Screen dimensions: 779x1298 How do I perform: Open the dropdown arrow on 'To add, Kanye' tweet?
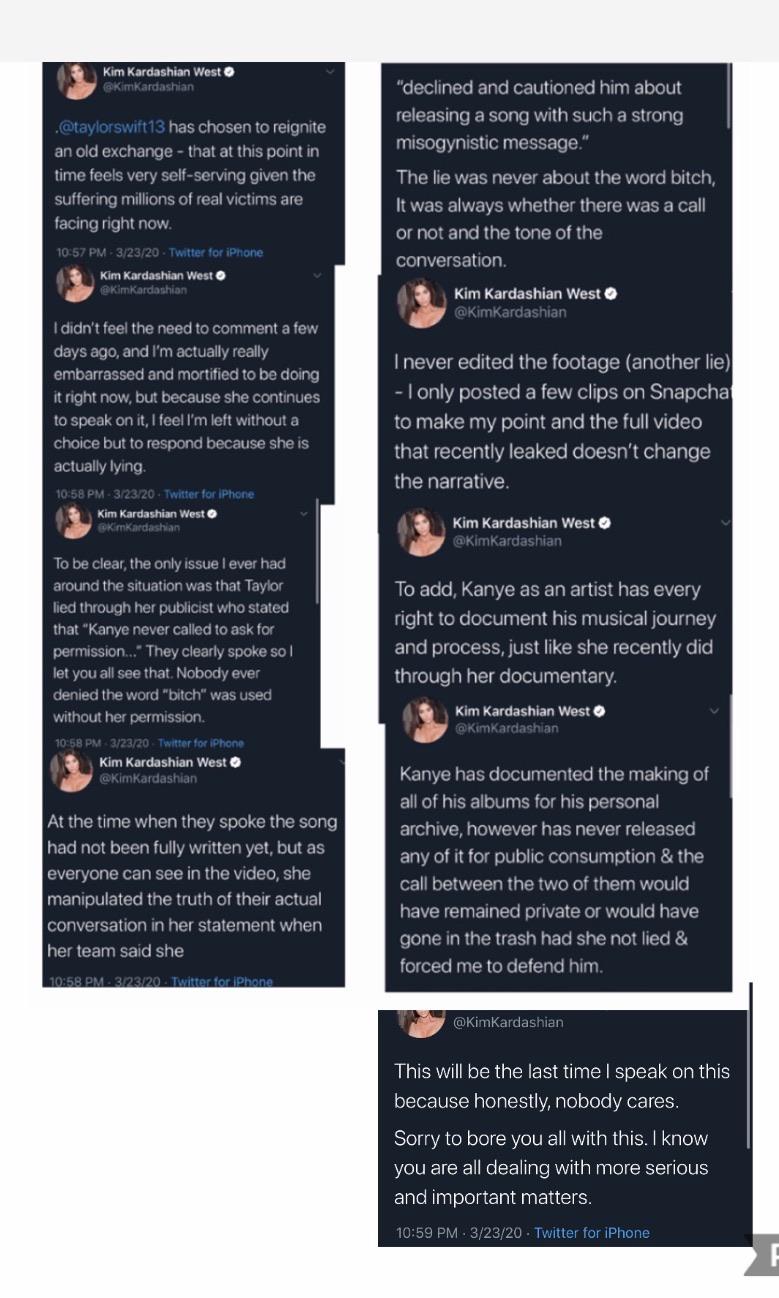[724, 522]
